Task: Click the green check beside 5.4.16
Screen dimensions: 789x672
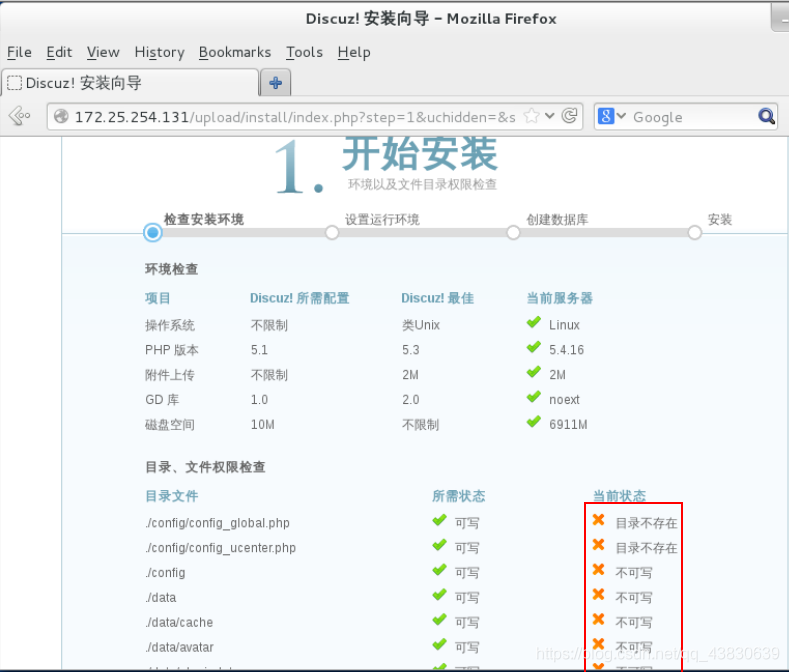Action: click(533, 347)
